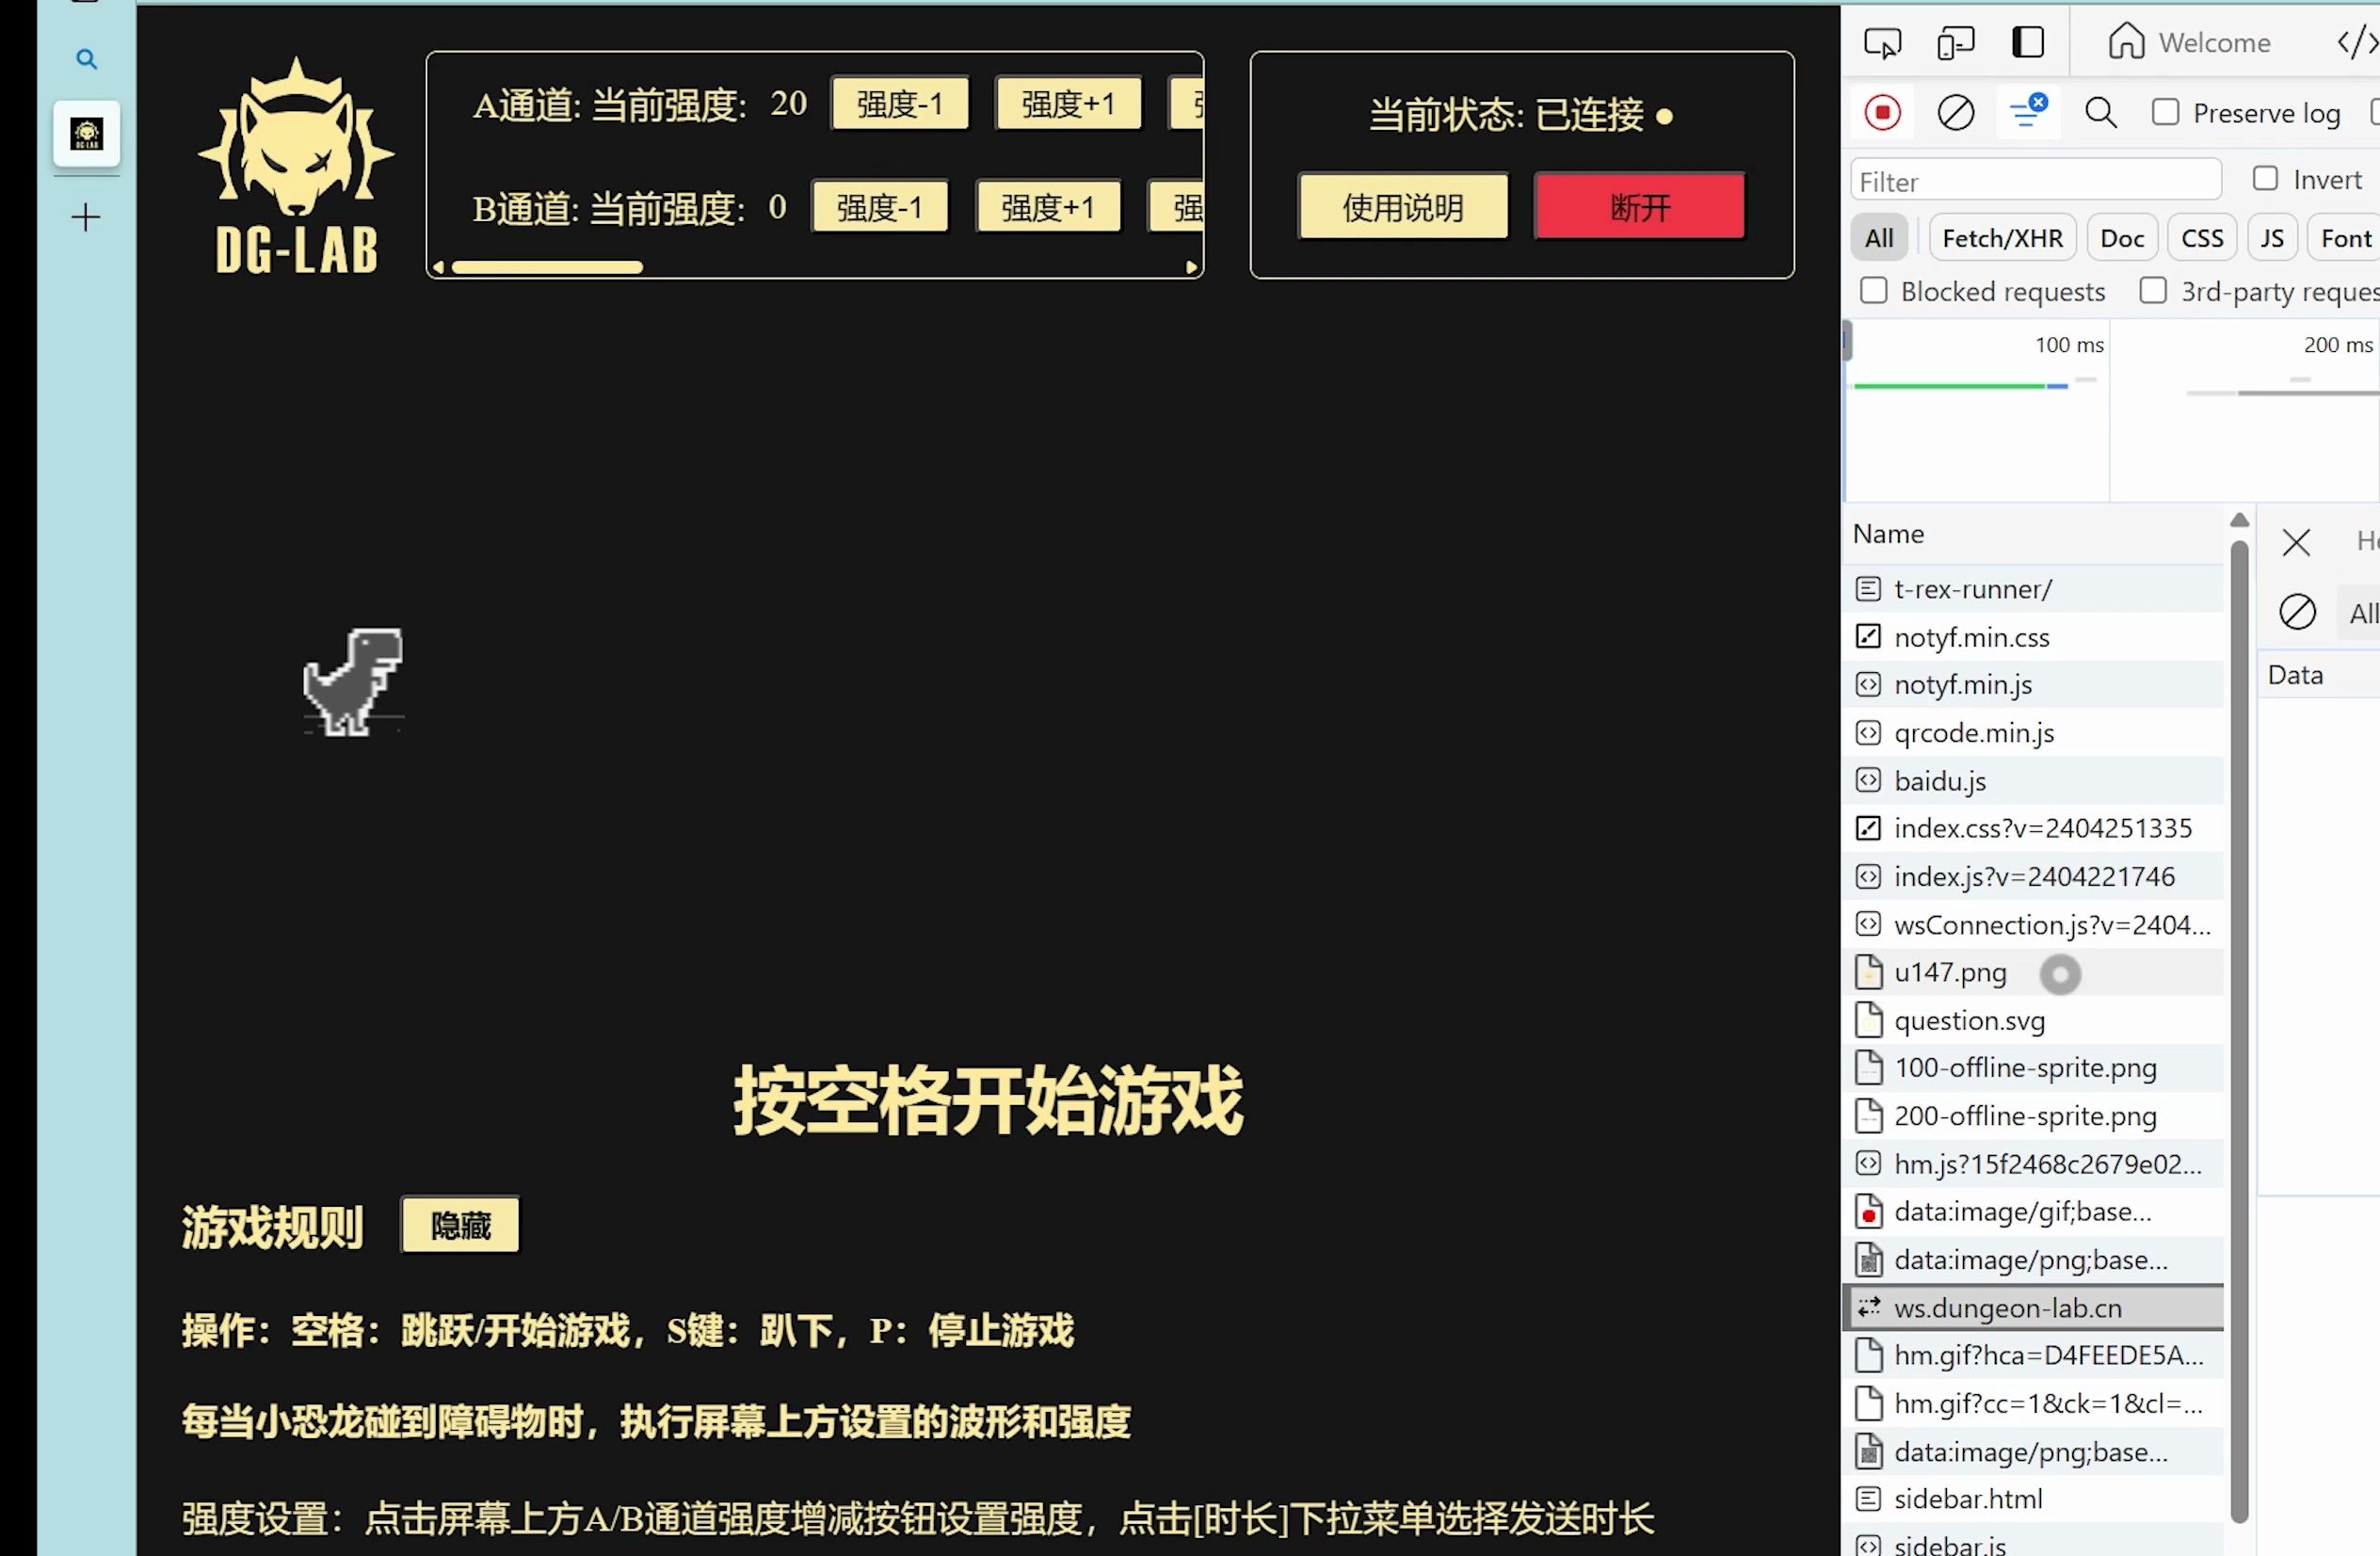The image size is (2380, 1556).
Task: Click the DG-LAB wolf logo
Action: click(296, 165)
